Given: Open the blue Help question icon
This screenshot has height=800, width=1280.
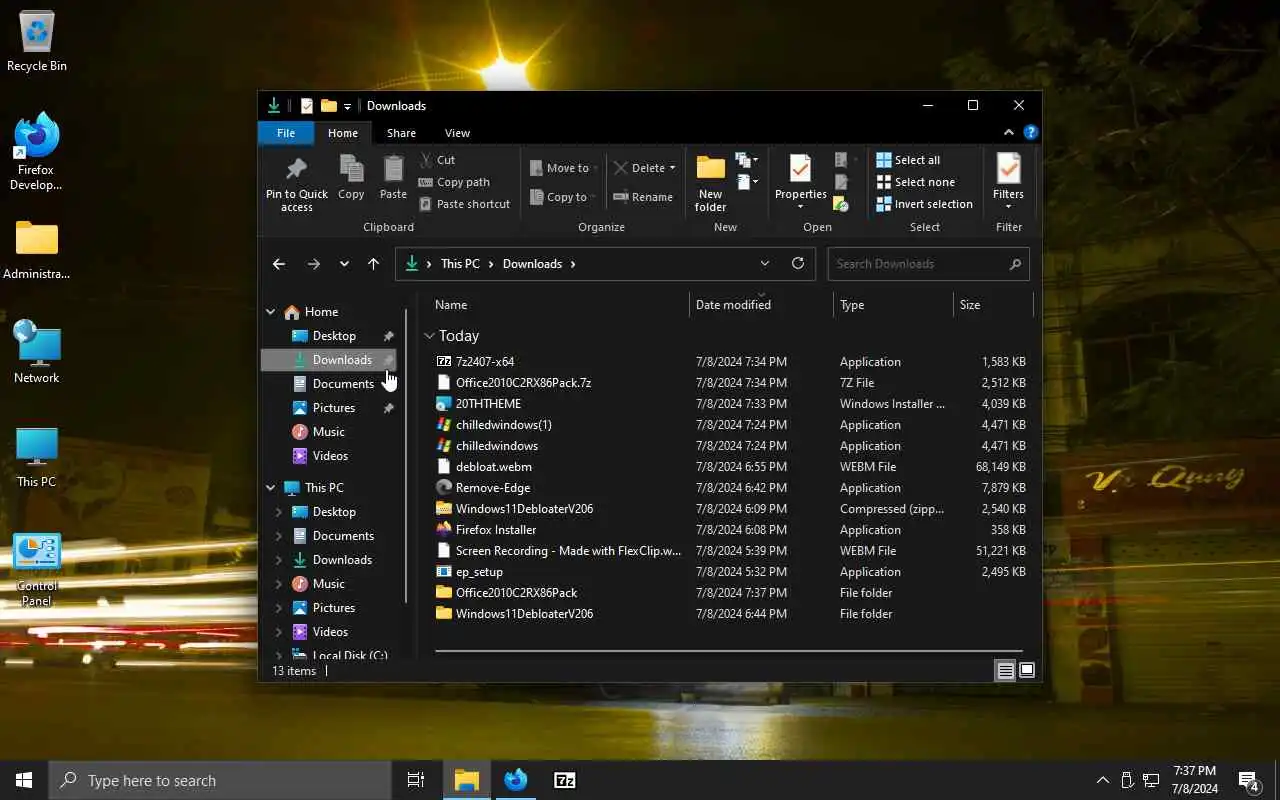Looking at the screenshot, I should [1031, 132].
